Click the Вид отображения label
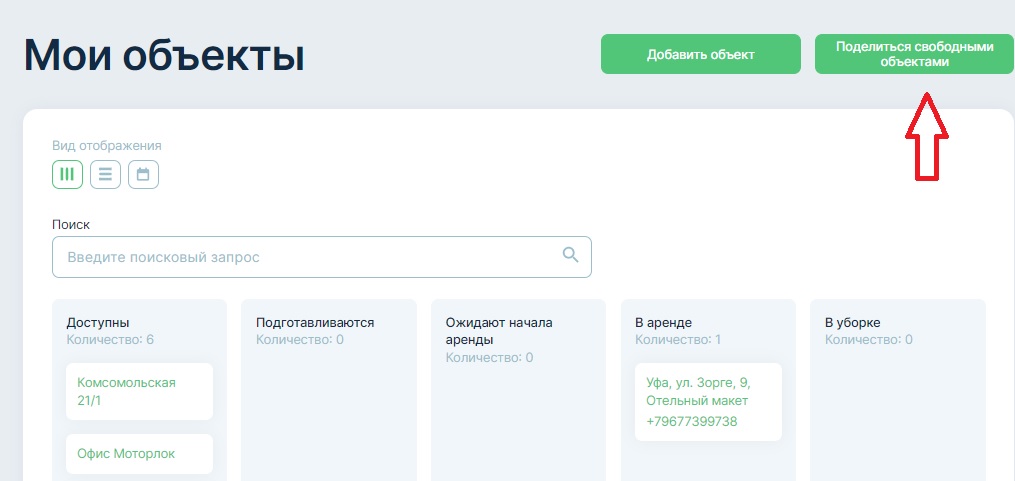This screenshot has width=1015, height=481. [x=106, y=145]
